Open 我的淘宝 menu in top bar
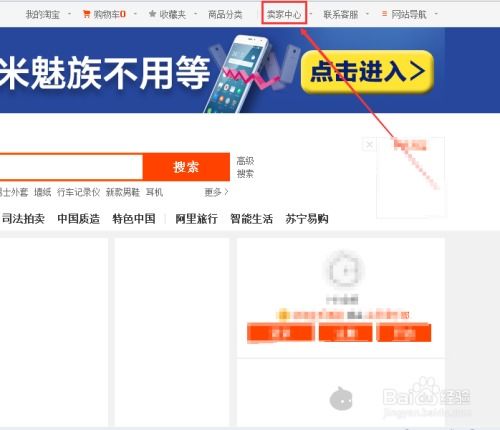Screen dimensions: 500x430 pos(43,14)
